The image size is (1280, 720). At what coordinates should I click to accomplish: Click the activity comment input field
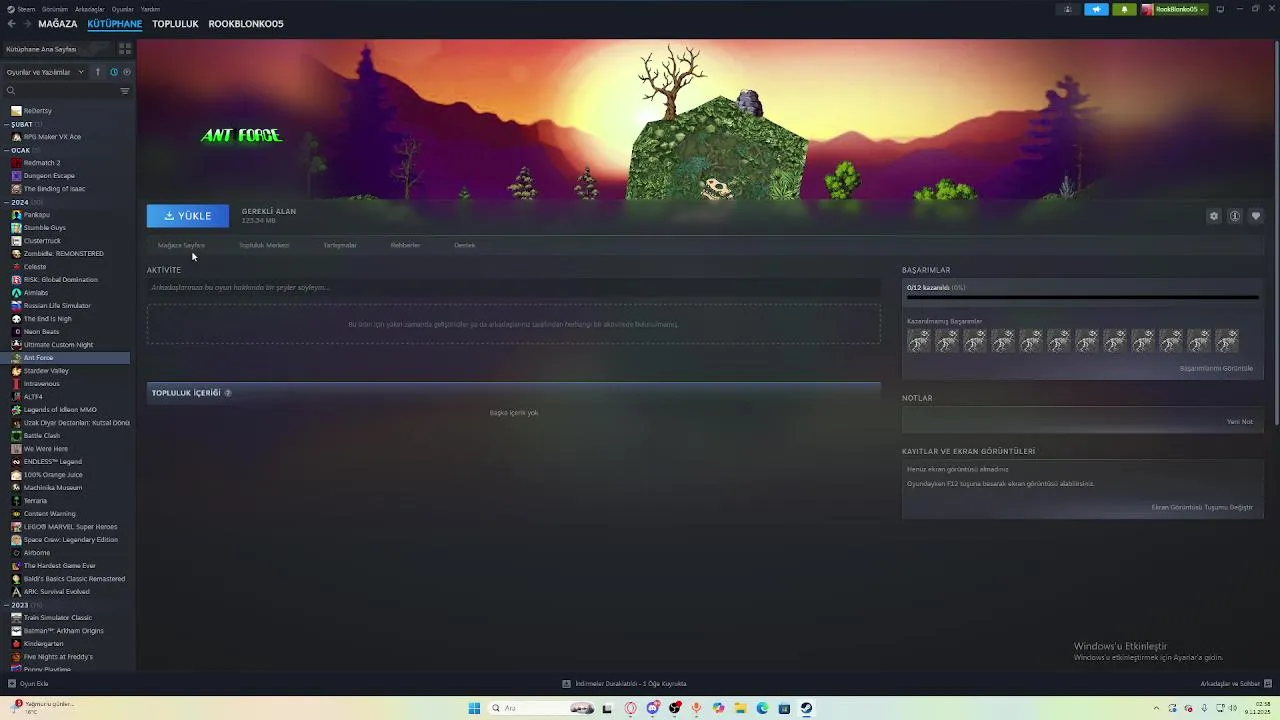(514, 288)
